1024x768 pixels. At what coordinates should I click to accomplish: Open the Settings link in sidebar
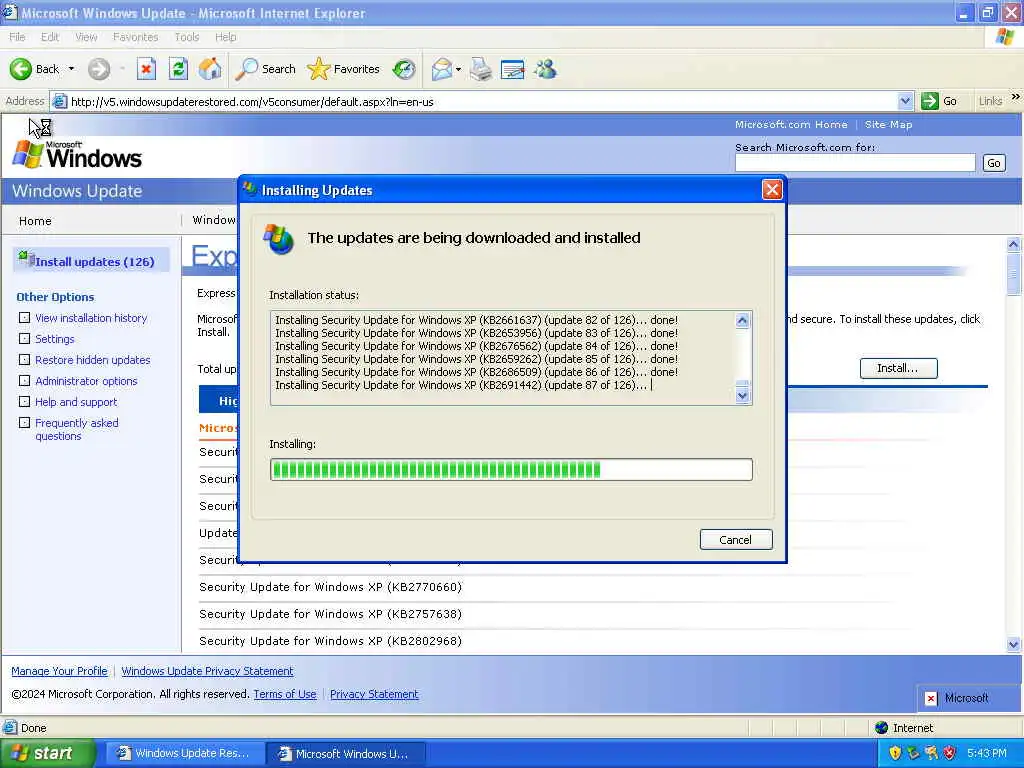click(55, 339)
